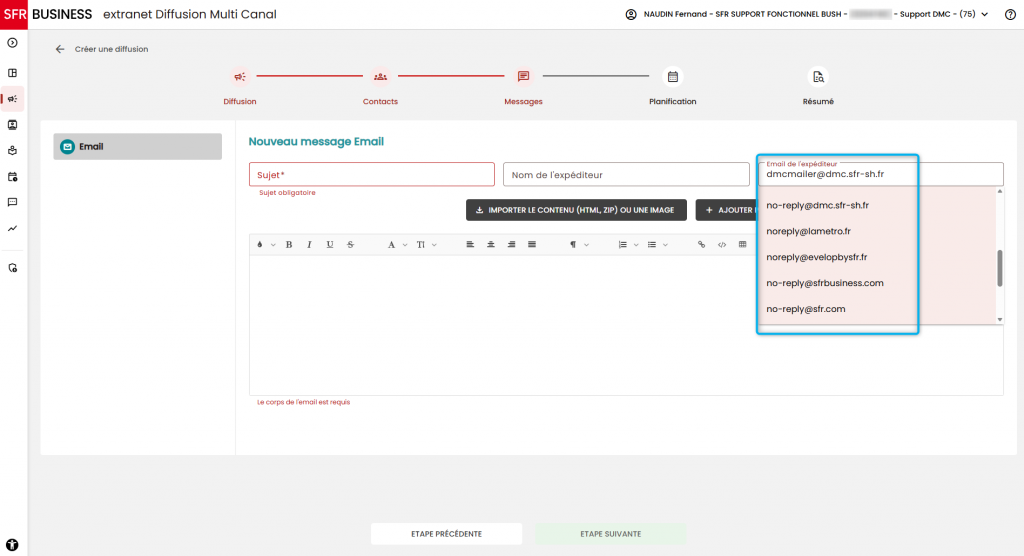This screenshot has height=556, width=1024.
Task: Choose no-reply@sfrbusiness.com sender
Action: 877,283
